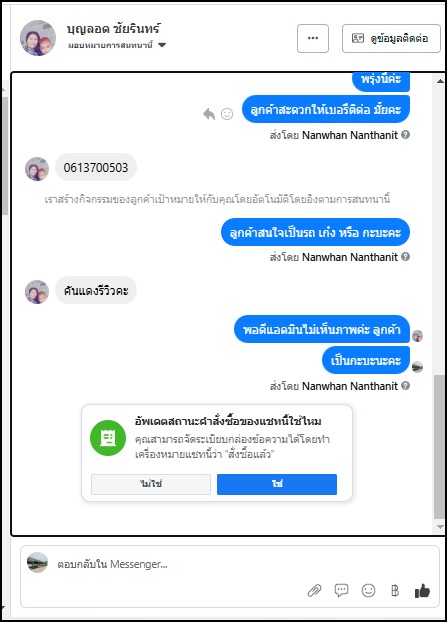Click the customer's profile picture in the header
The height and width of the screenshot is (622, 447).
click(38, 38)
